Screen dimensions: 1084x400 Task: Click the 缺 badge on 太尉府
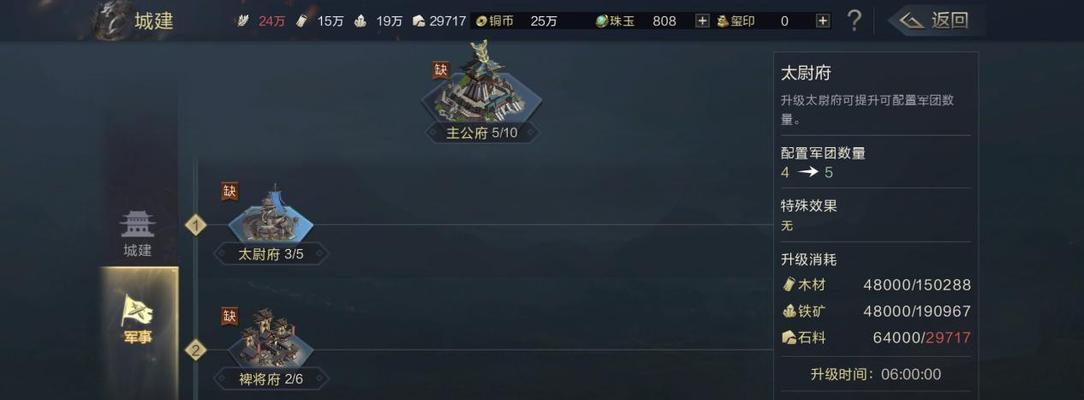pyautogui.click(x=230, y=191)
